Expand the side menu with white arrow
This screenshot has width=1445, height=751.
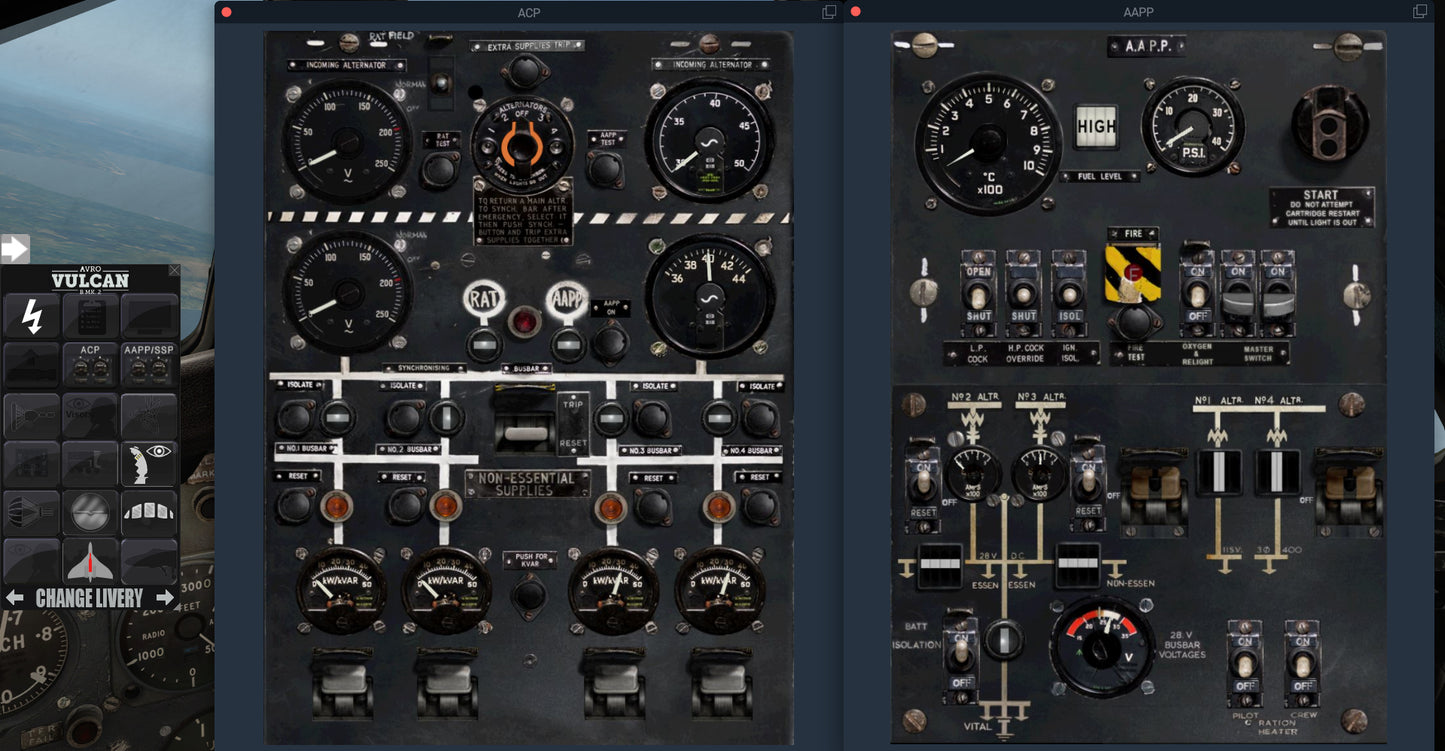pos(15,248)
